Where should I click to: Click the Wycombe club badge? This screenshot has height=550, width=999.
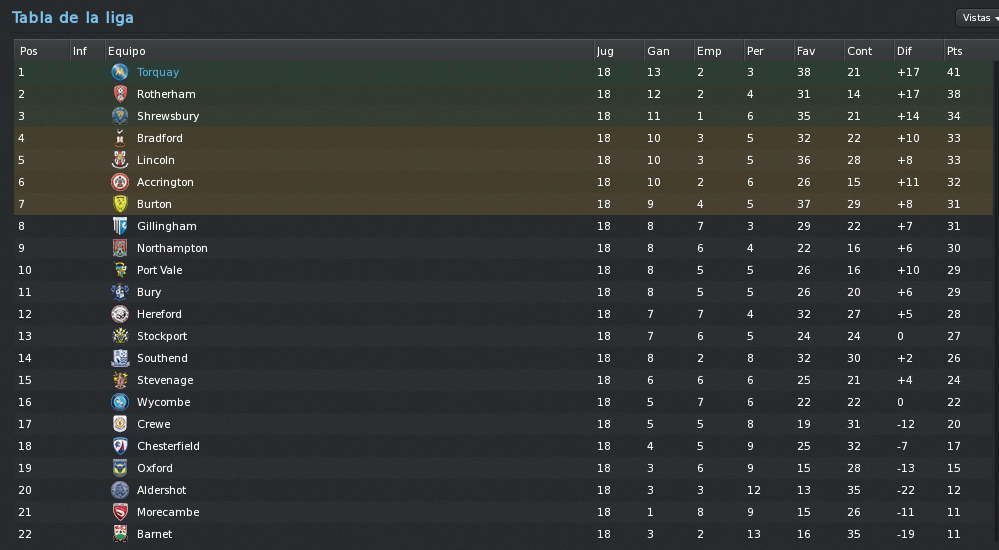(120, 402)
